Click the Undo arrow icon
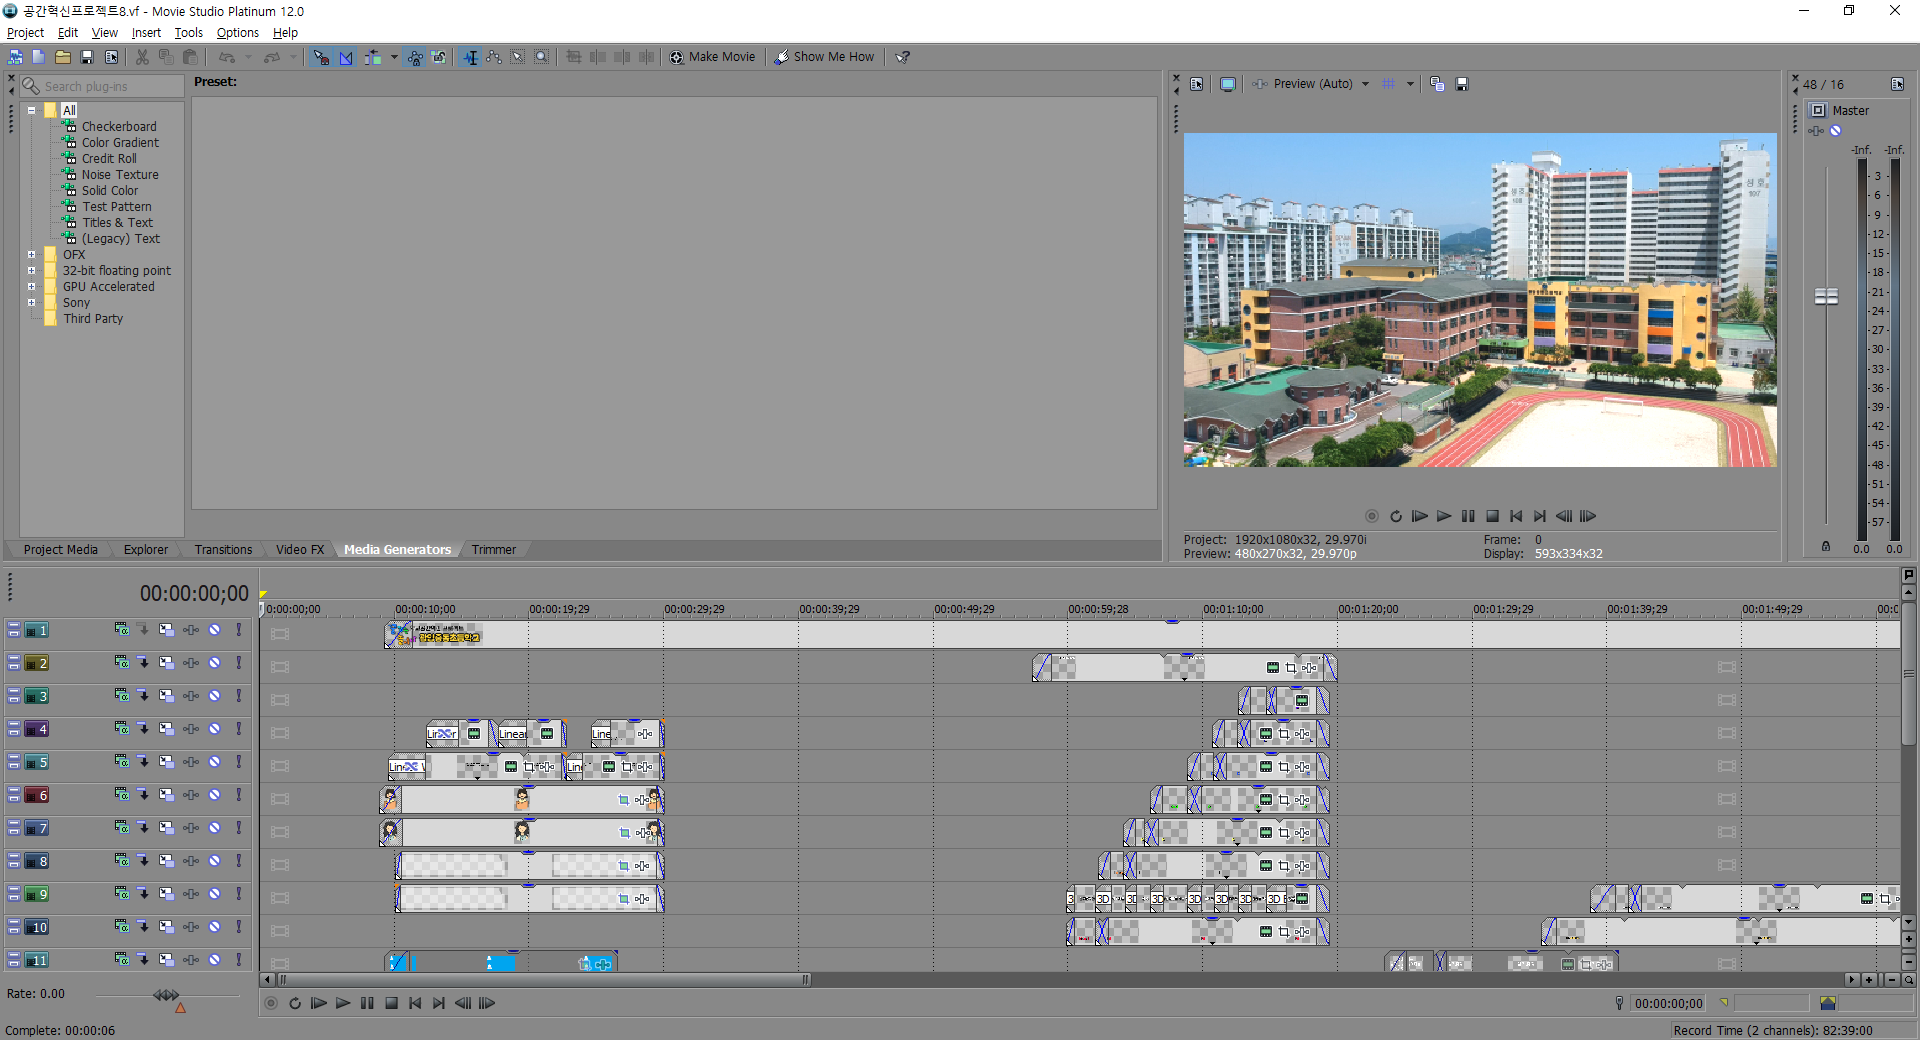Screen dimensions: 1920x1040 [x=227, y=57]
